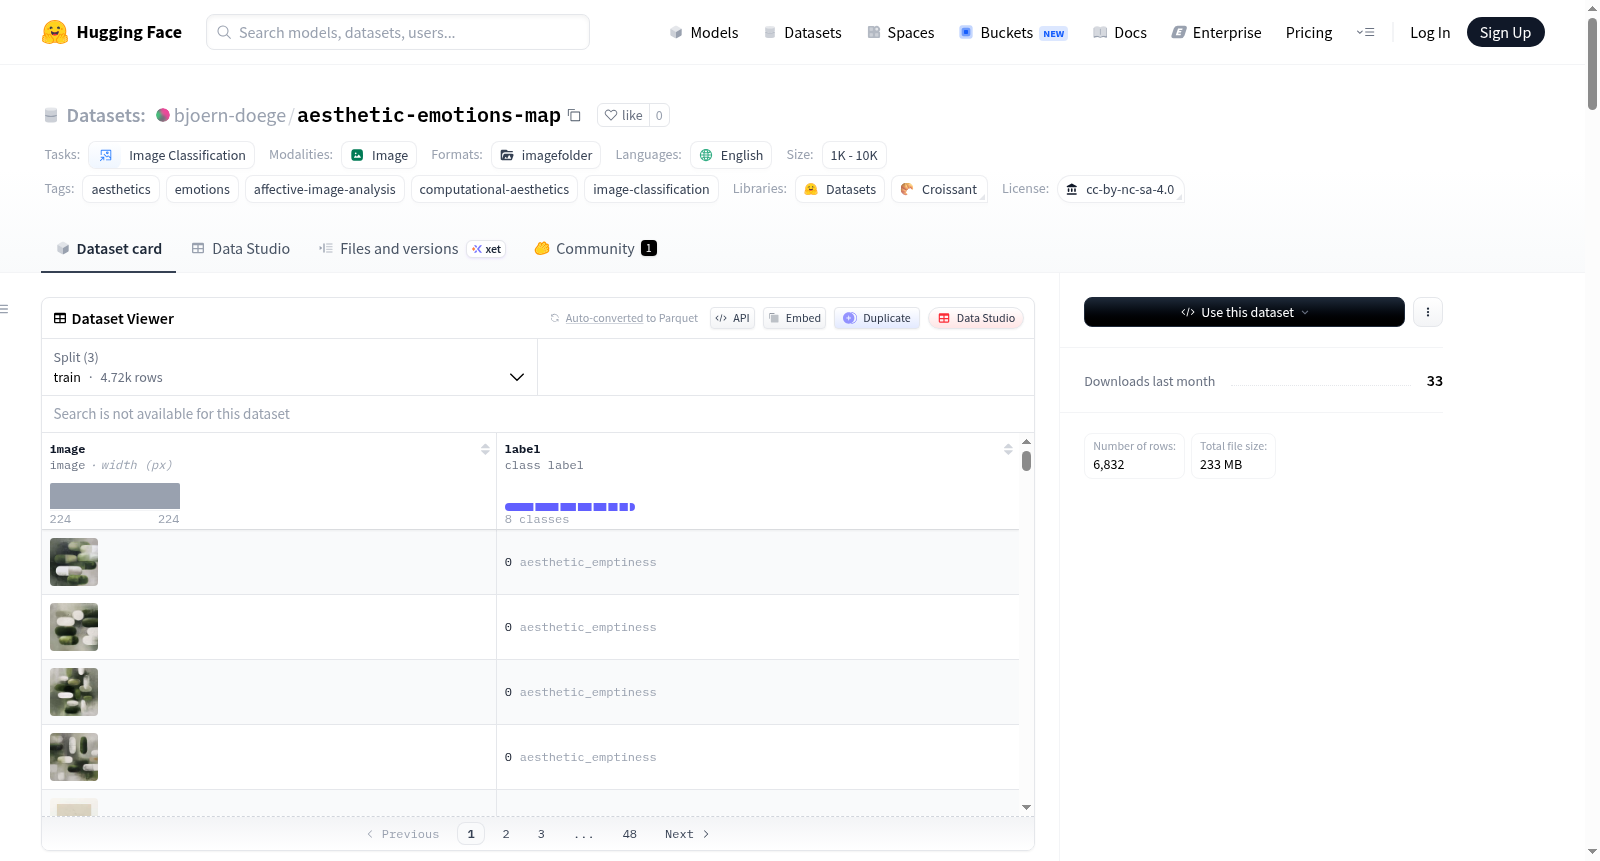Select the English language tag

click(731, 155)
